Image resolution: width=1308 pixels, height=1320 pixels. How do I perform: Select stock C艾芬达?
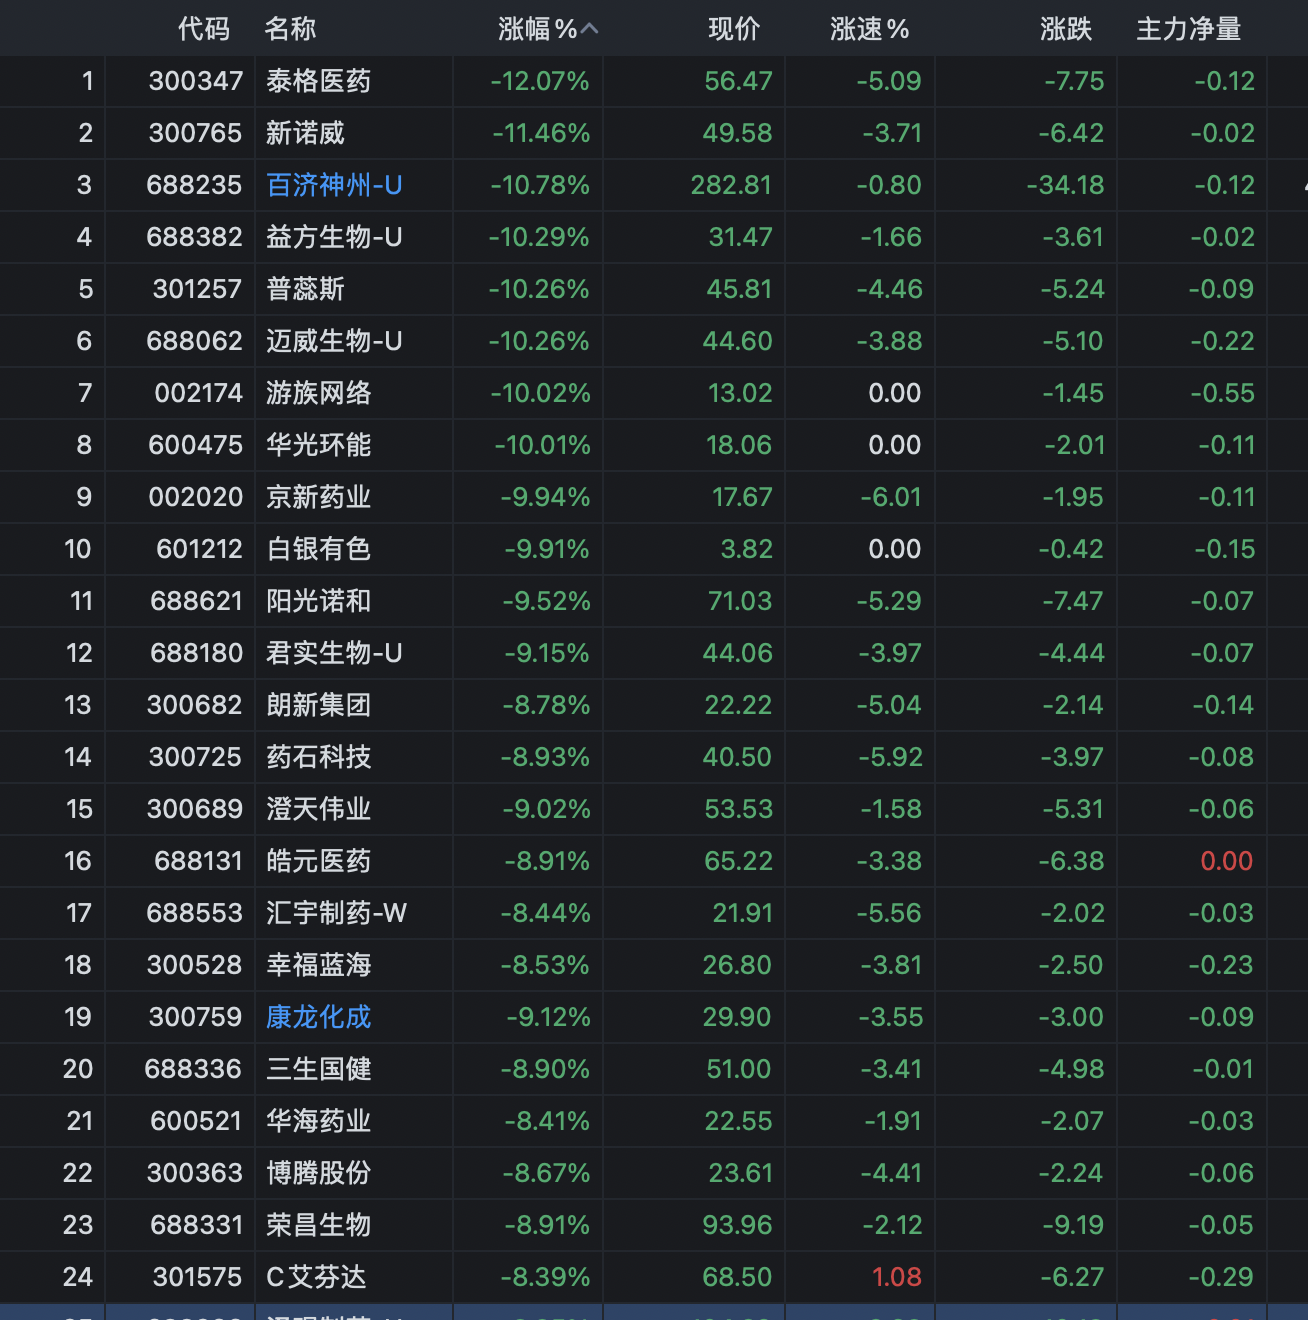point(316,1277)
